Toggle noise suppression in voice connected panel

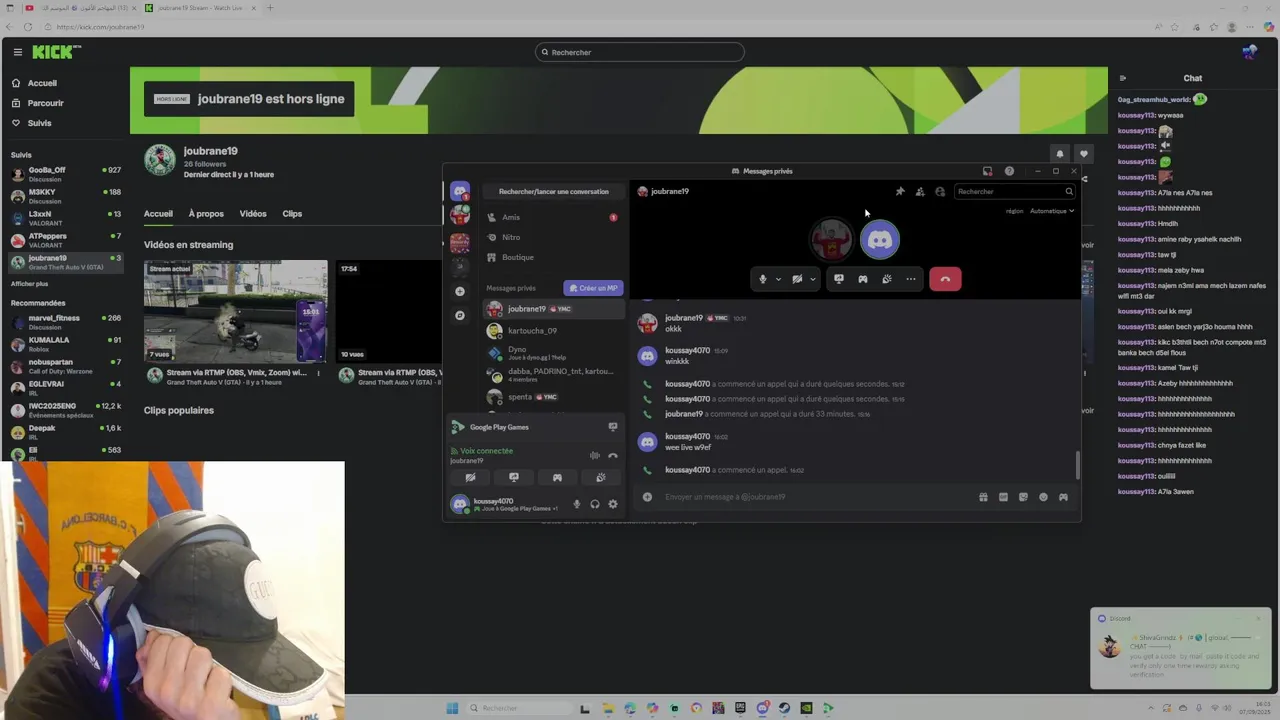pos(595,455)
